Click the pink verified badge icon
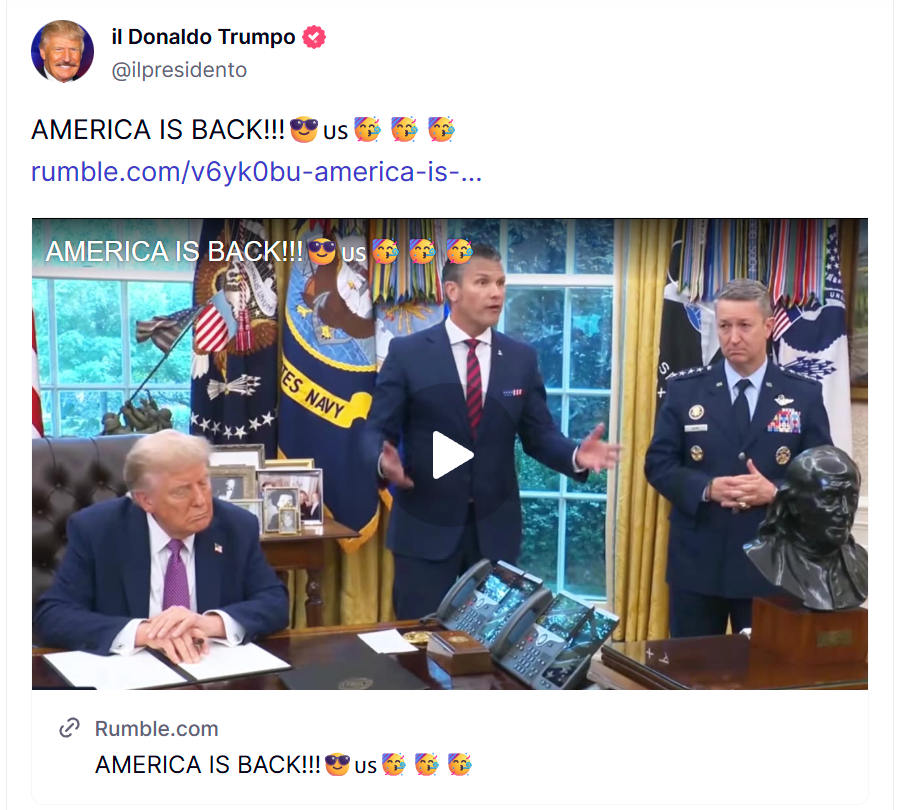Image resolution: width=907 pixels, height=810 pixels. click(314, 37)
